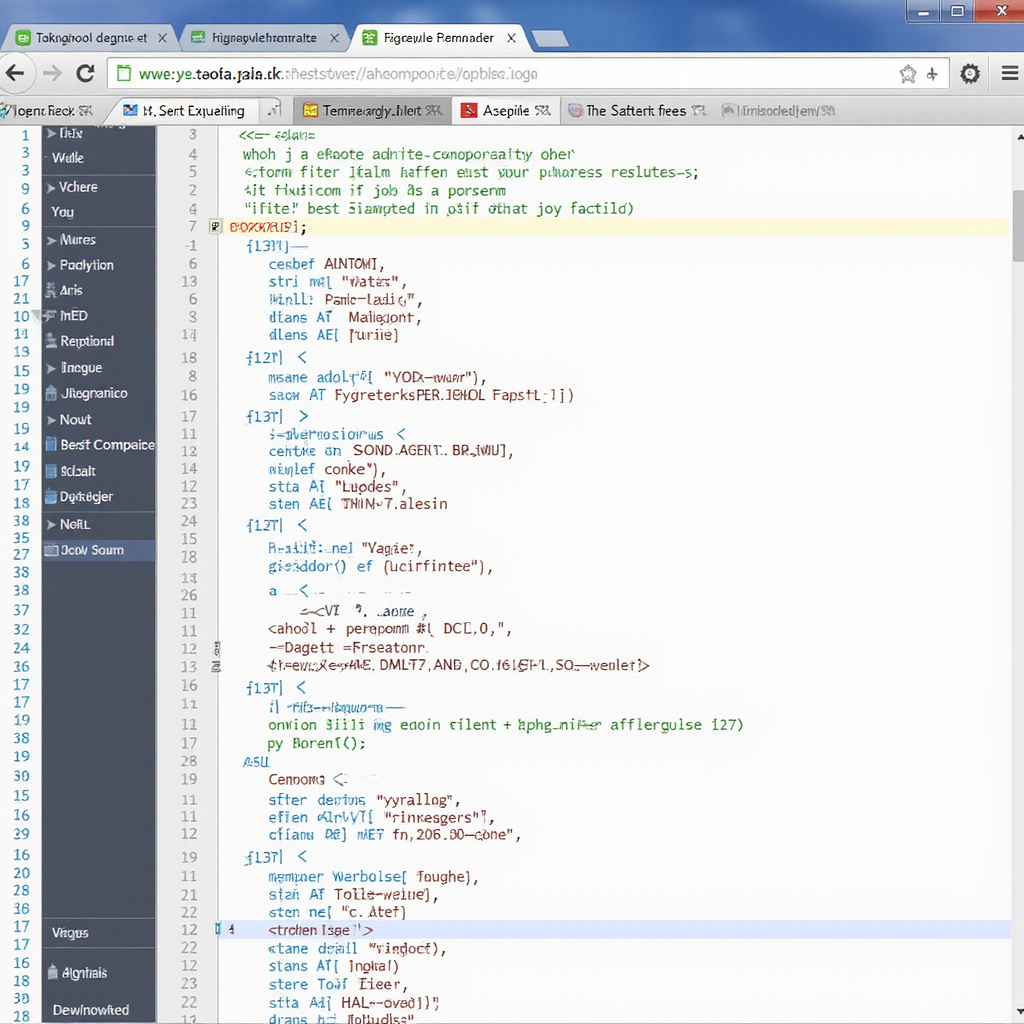Click the browser back arrow
Screen dimensions: 1024x1024
pos(16,73)
